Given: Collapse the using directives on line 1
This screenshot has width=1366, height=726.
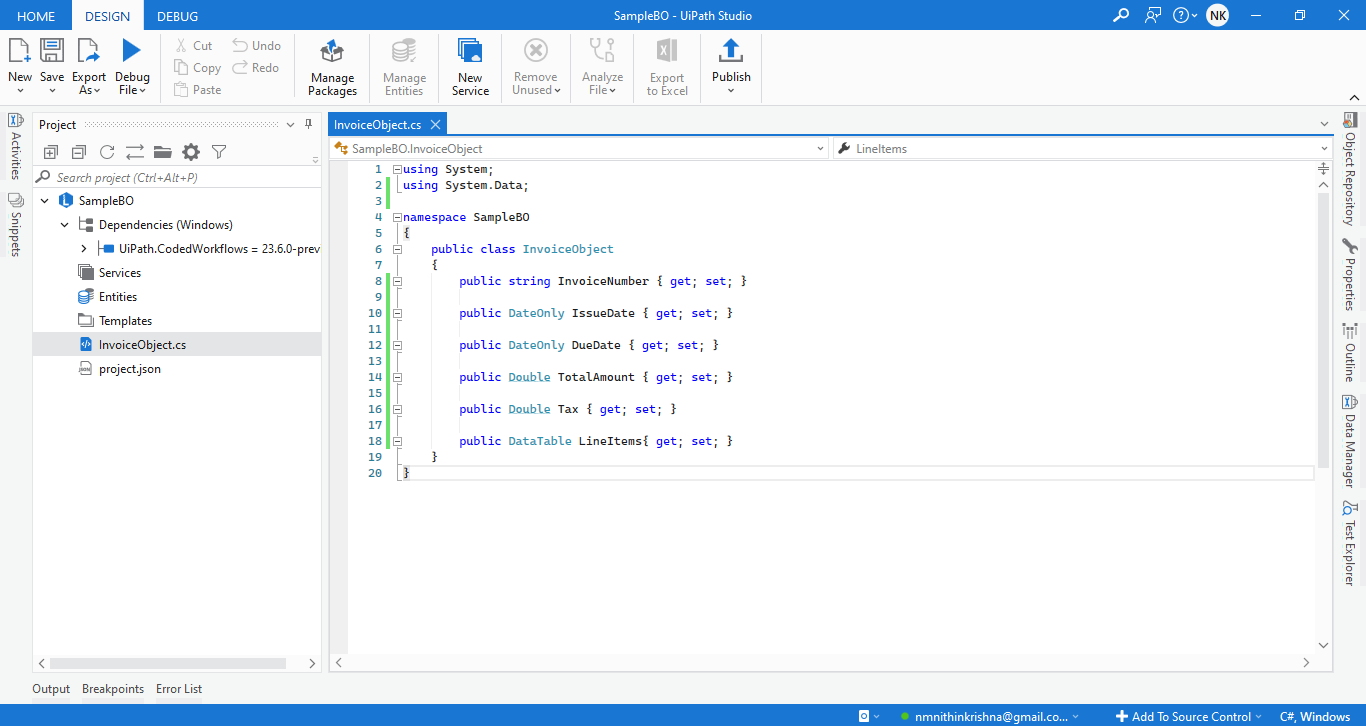Looking at the screenshot, I should pos(397,169).
